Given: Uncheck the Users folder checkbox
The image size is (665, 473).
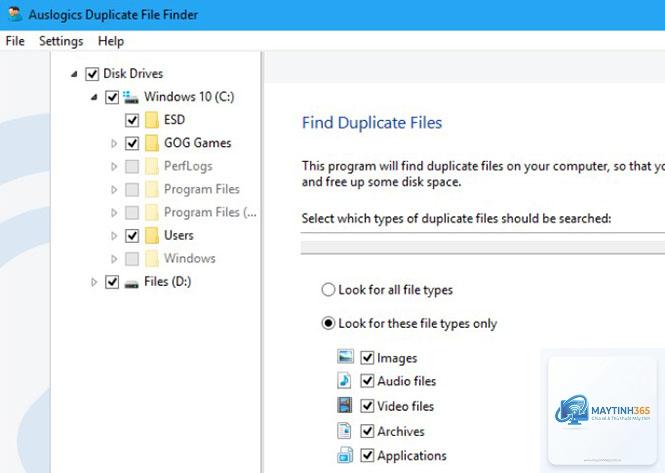Looking at the screenshot, I should (132, 235).
